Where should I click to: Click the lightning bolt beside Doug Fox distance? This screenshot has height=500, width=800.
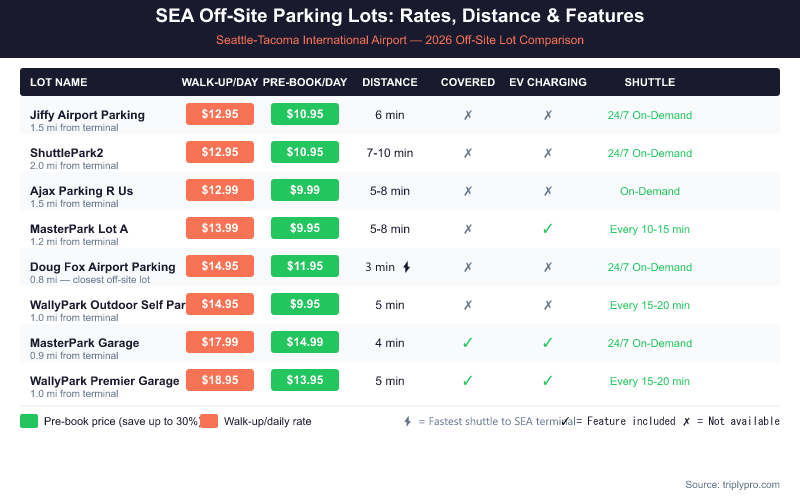[x=406, y=267]
